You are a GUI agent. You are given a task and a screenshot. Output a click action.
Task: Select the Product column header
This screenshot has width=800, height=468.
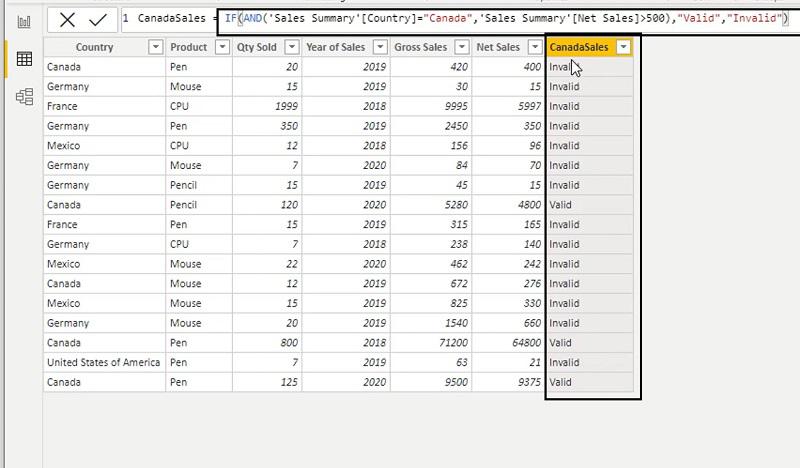coord(188,47)
